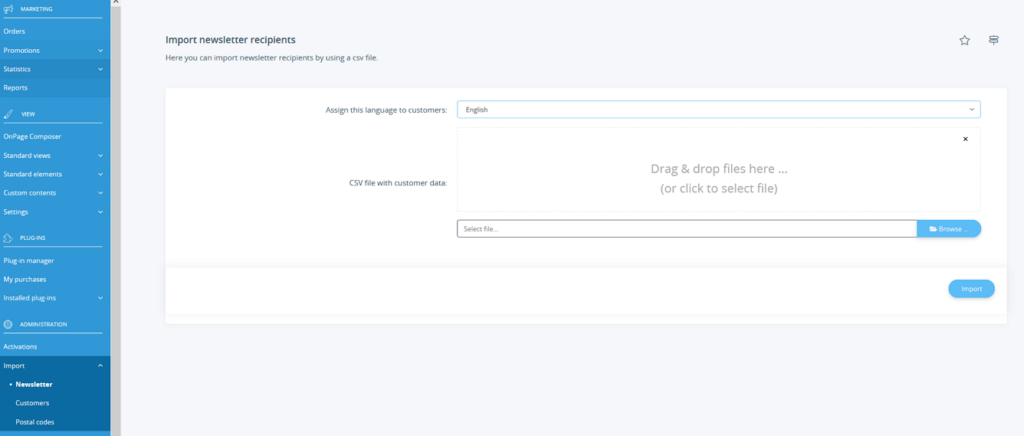The image size is (1024, 436).
Task: Click the View paintbrush icon
Action: pos(8,114)
